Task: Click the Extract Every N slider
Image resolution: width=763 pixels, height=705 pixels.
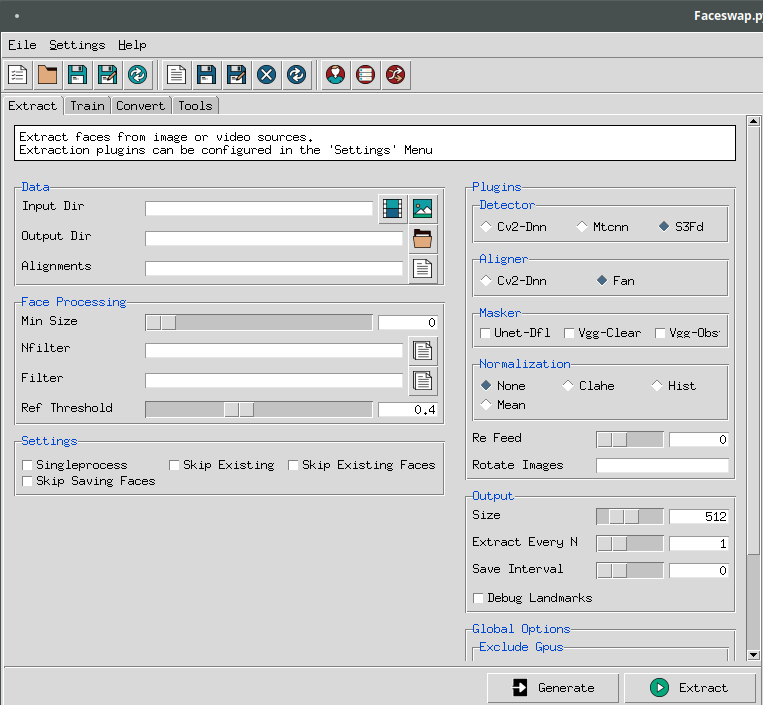Action: coord(630,543)
